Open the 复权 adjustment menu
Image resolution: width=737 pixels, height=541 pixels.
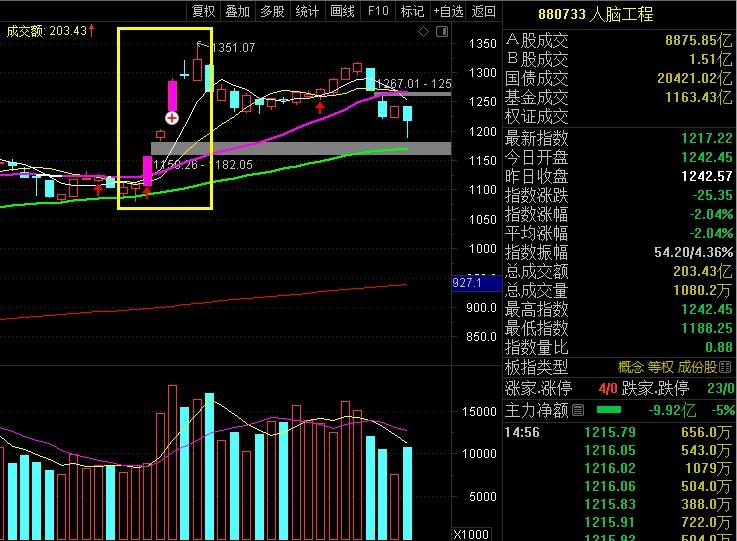point(204,11)
